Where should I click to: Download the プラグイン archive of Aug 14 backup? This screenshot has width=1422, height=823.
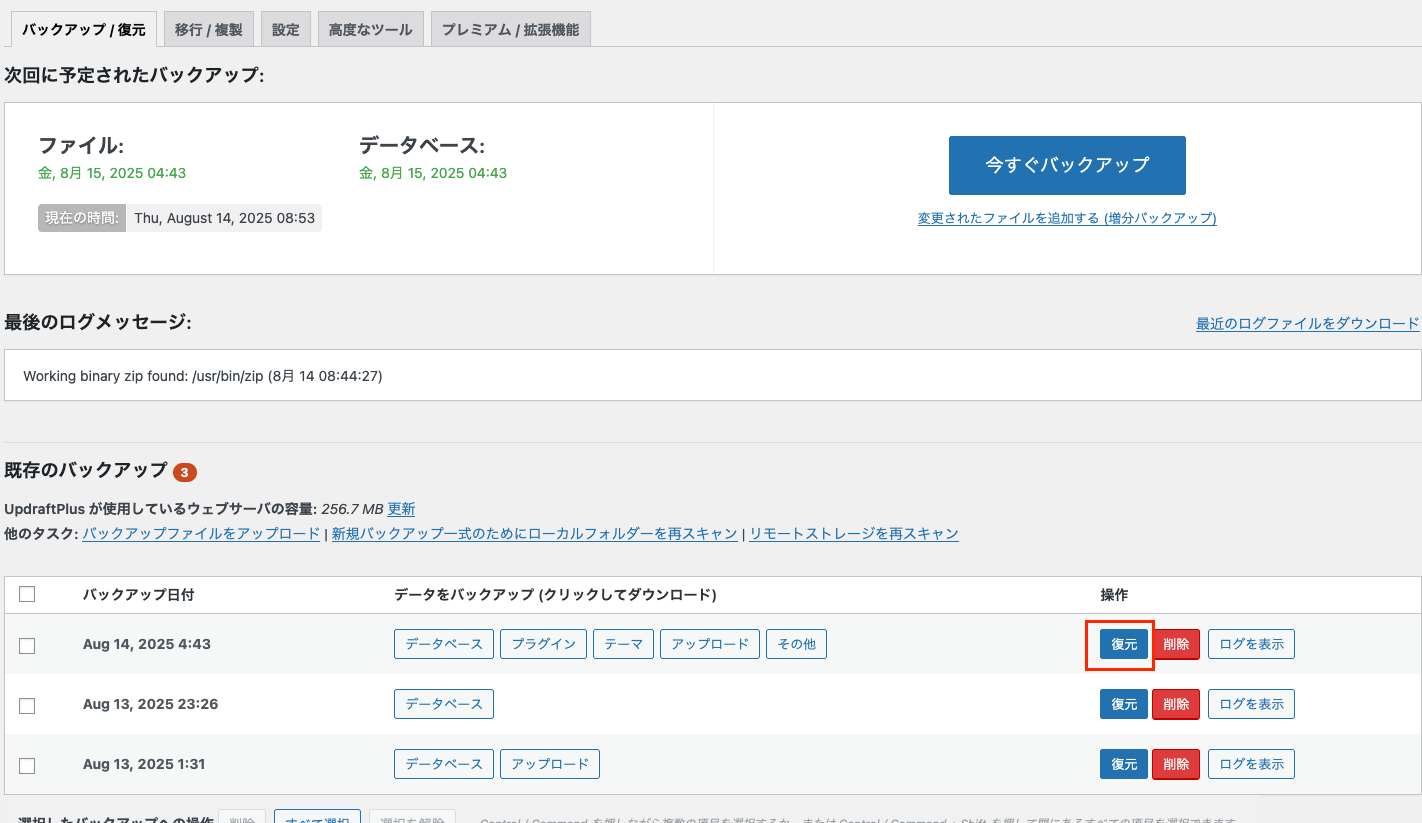543,644
